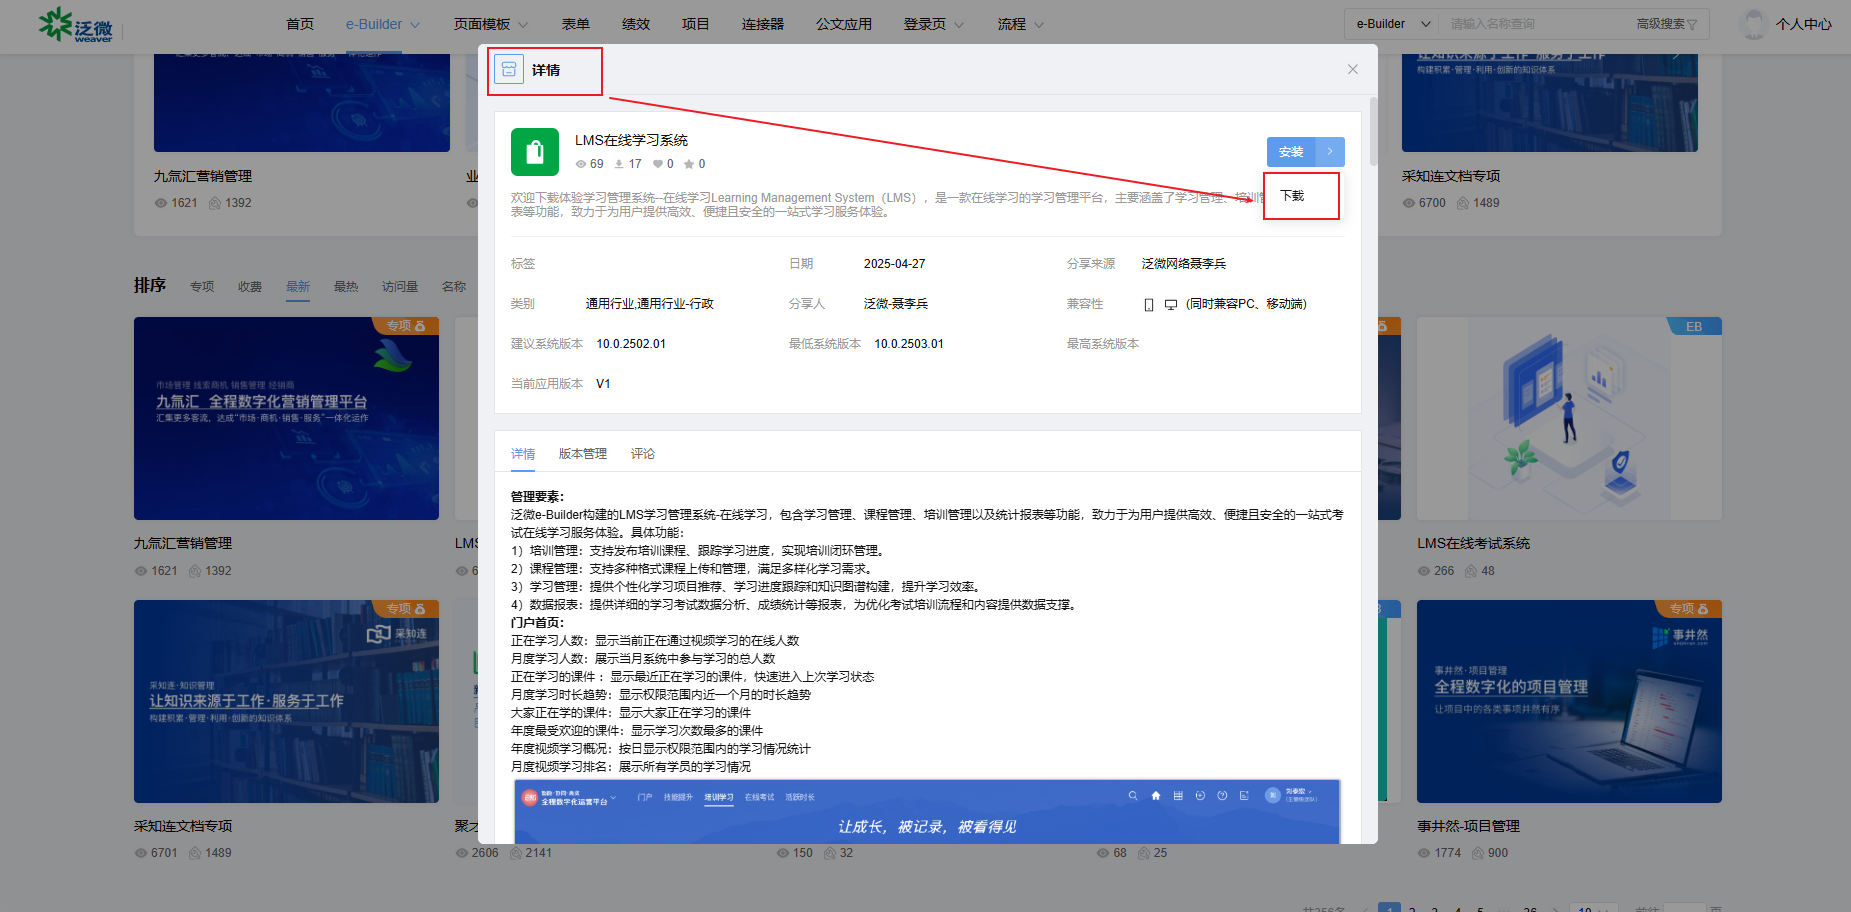1851x912 pixels.
Task: Open the 连接器 menu item
Action: (763, 24)
